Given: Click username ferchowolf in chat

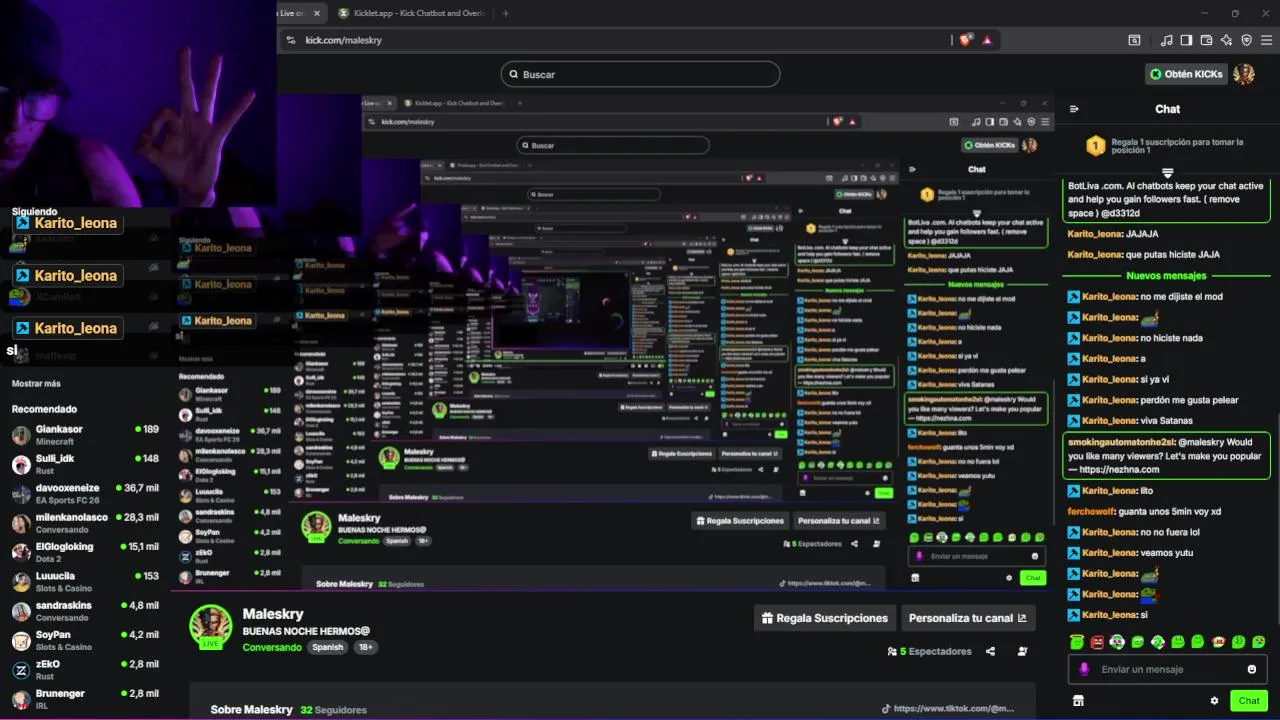Looking at the screenshot, I should [1091, 511].
